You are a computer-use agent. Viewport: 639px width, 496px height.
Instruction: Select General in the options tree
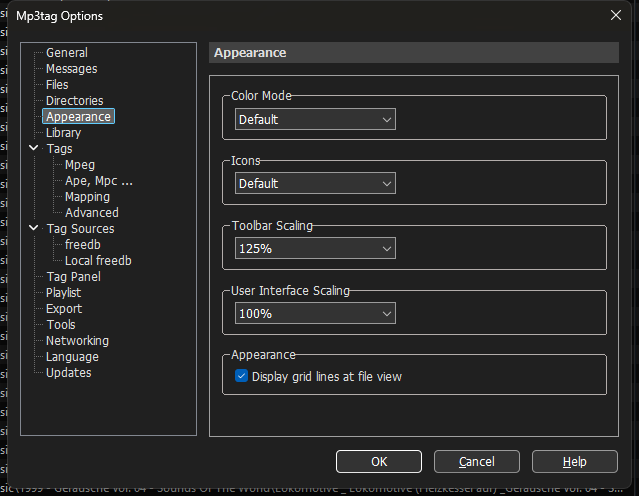tap(67, 53)
